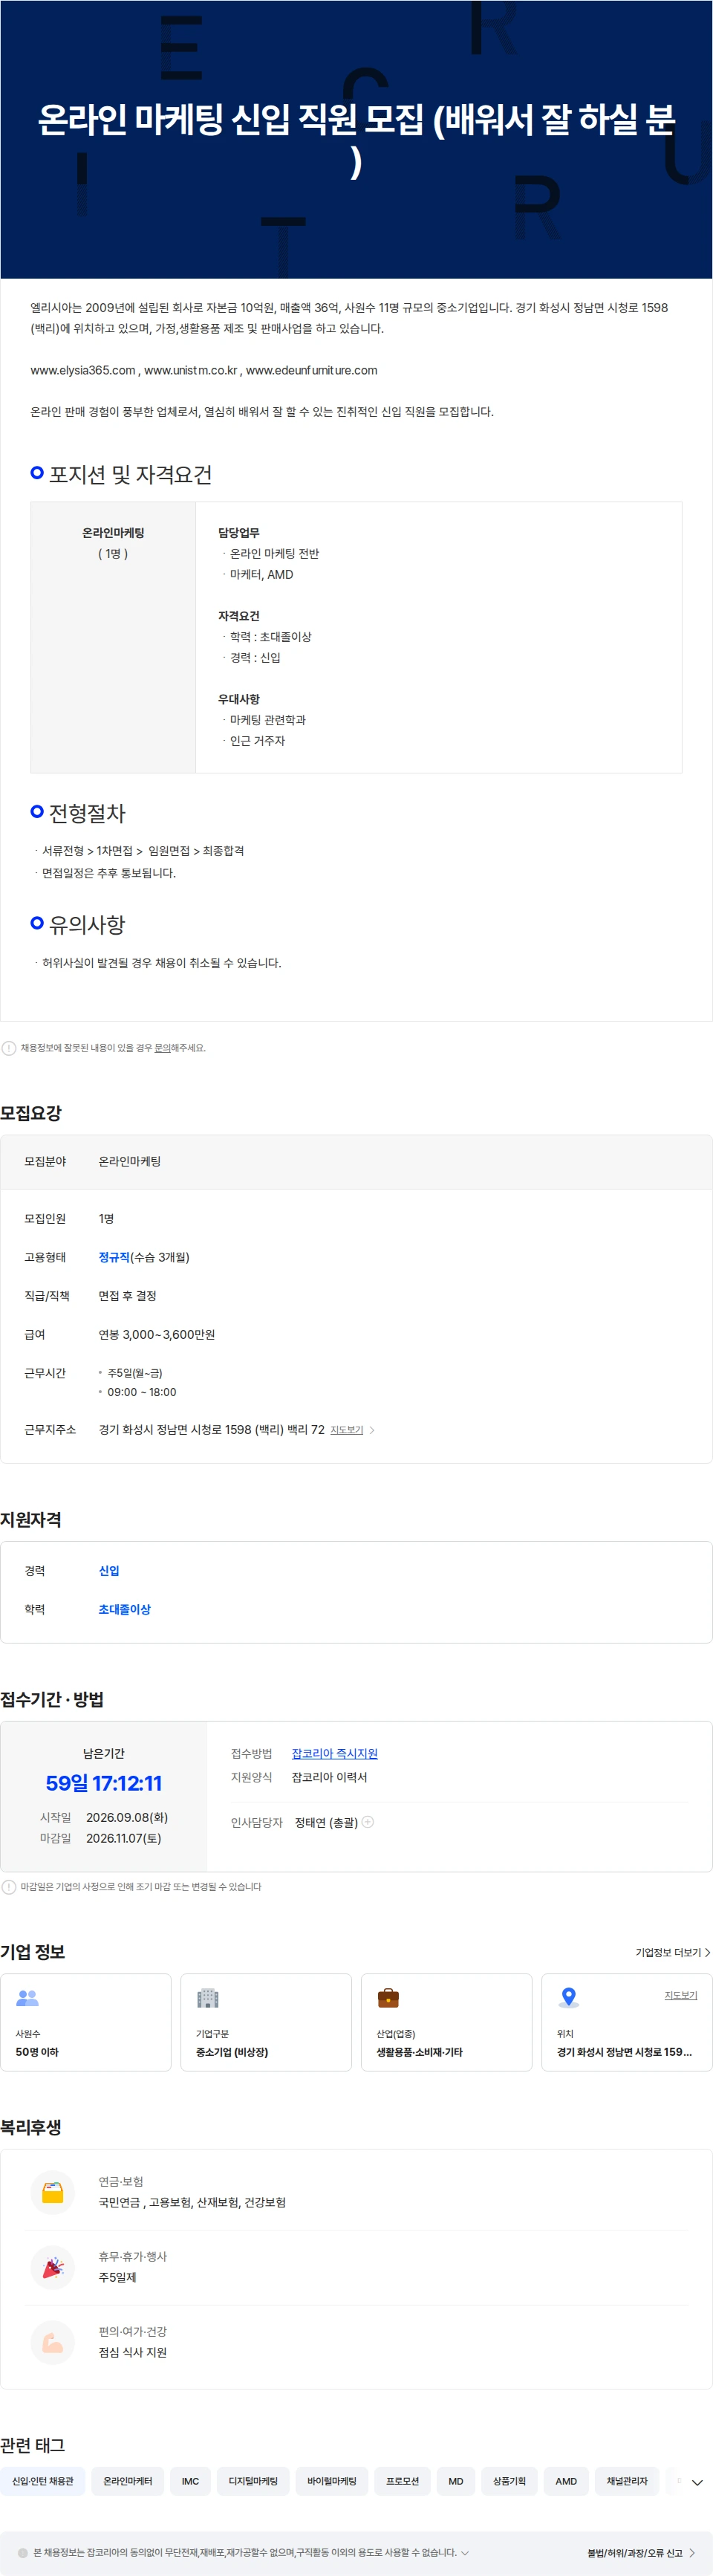Screen dimensions: 713x2576
Task: Select the AMD tag
Action: pyautogui.click(x=566, y=2481)
